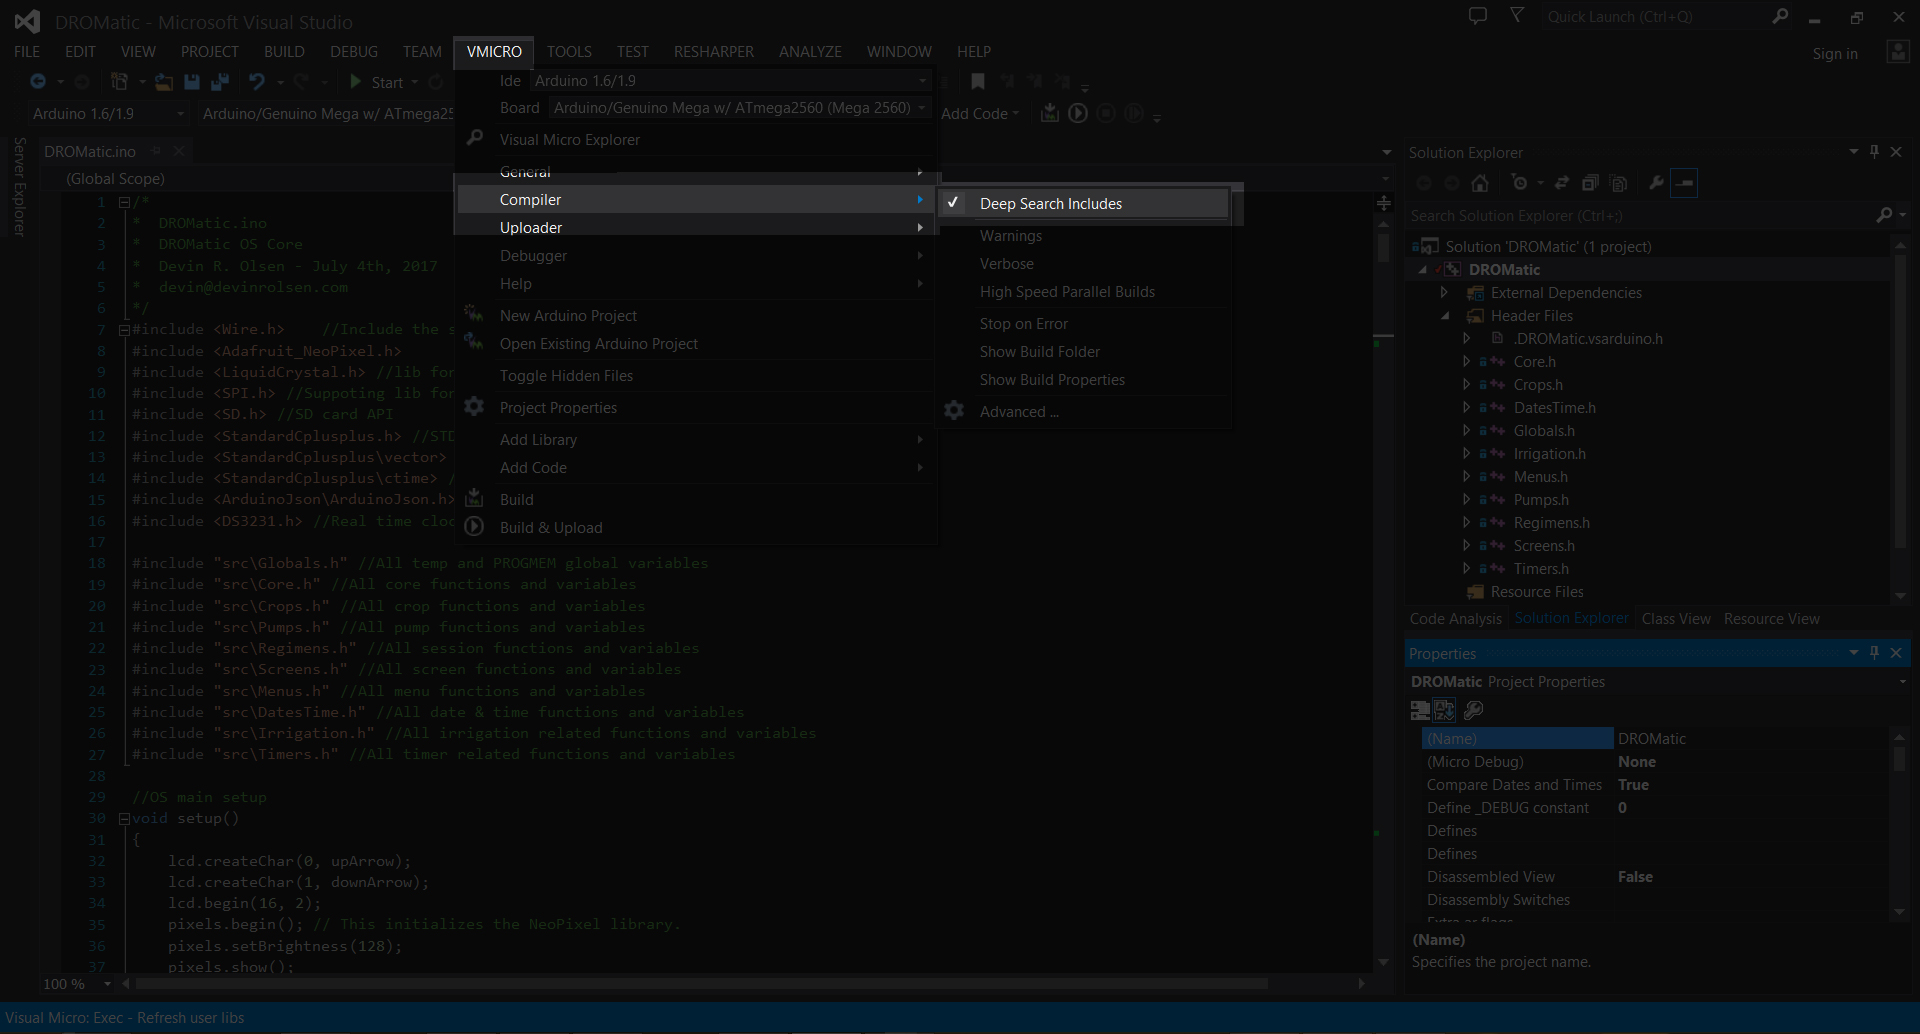Open the Board dropdown in VMICRO menu

click(x=741, y=108)
